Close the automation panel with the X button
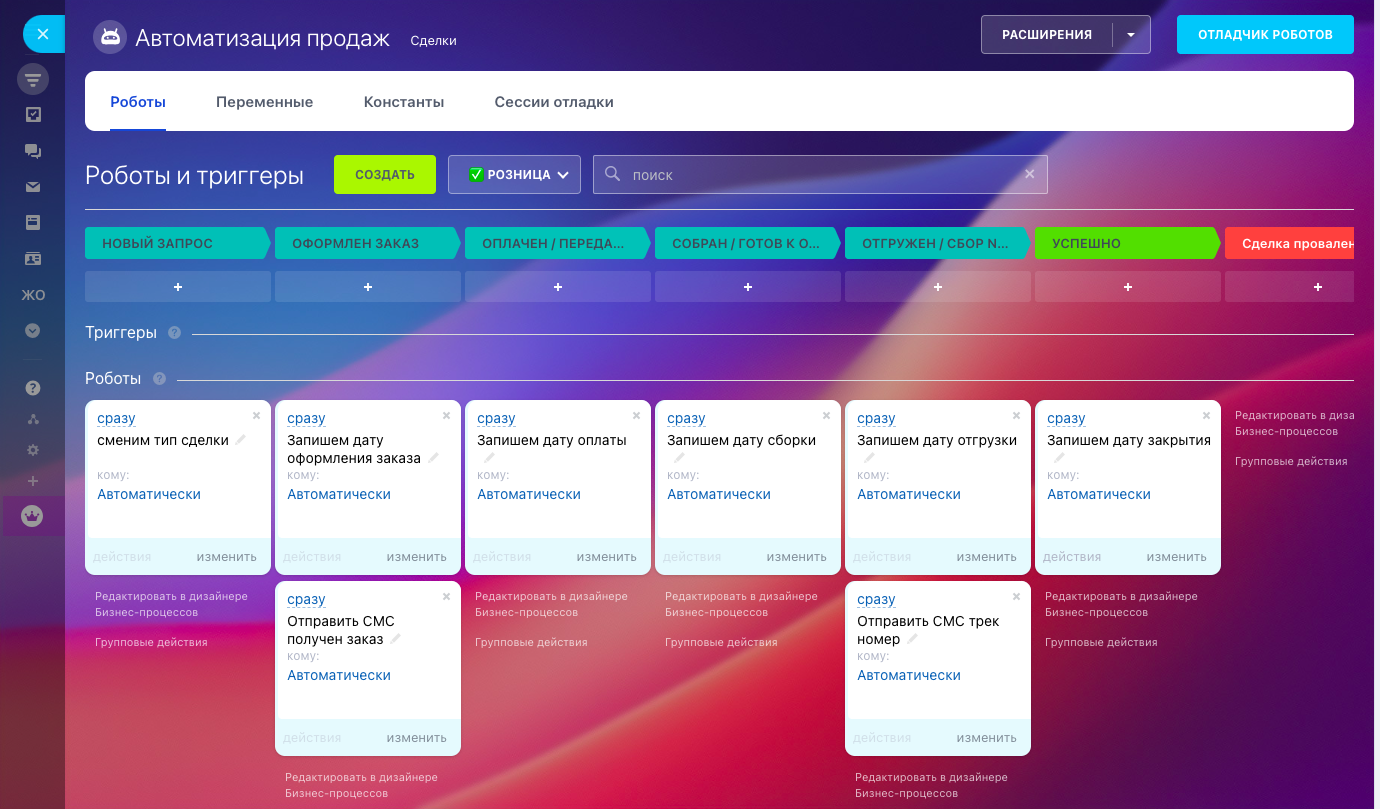The height and width of the screenshot is (809, 1380). (43, 34)
